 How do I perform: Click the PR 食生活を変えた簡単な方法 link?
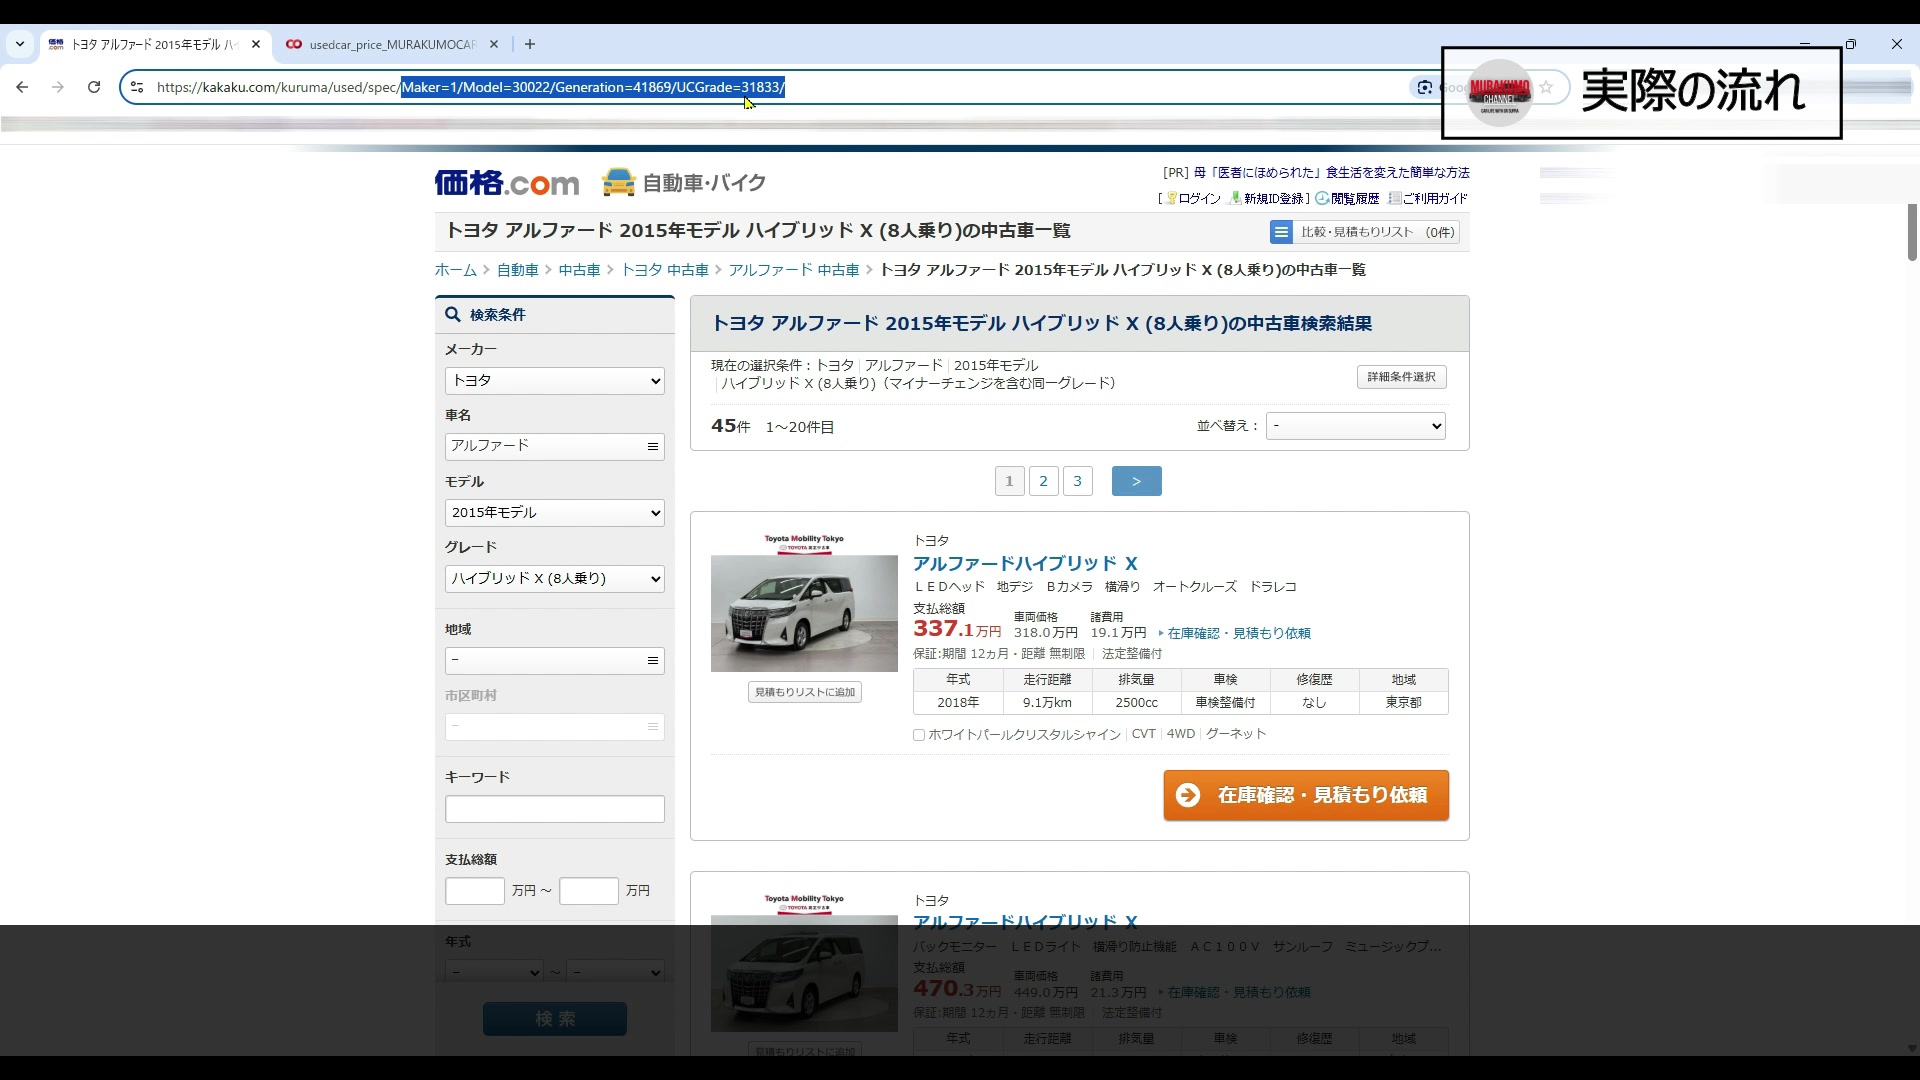[x=1330, y=173]
